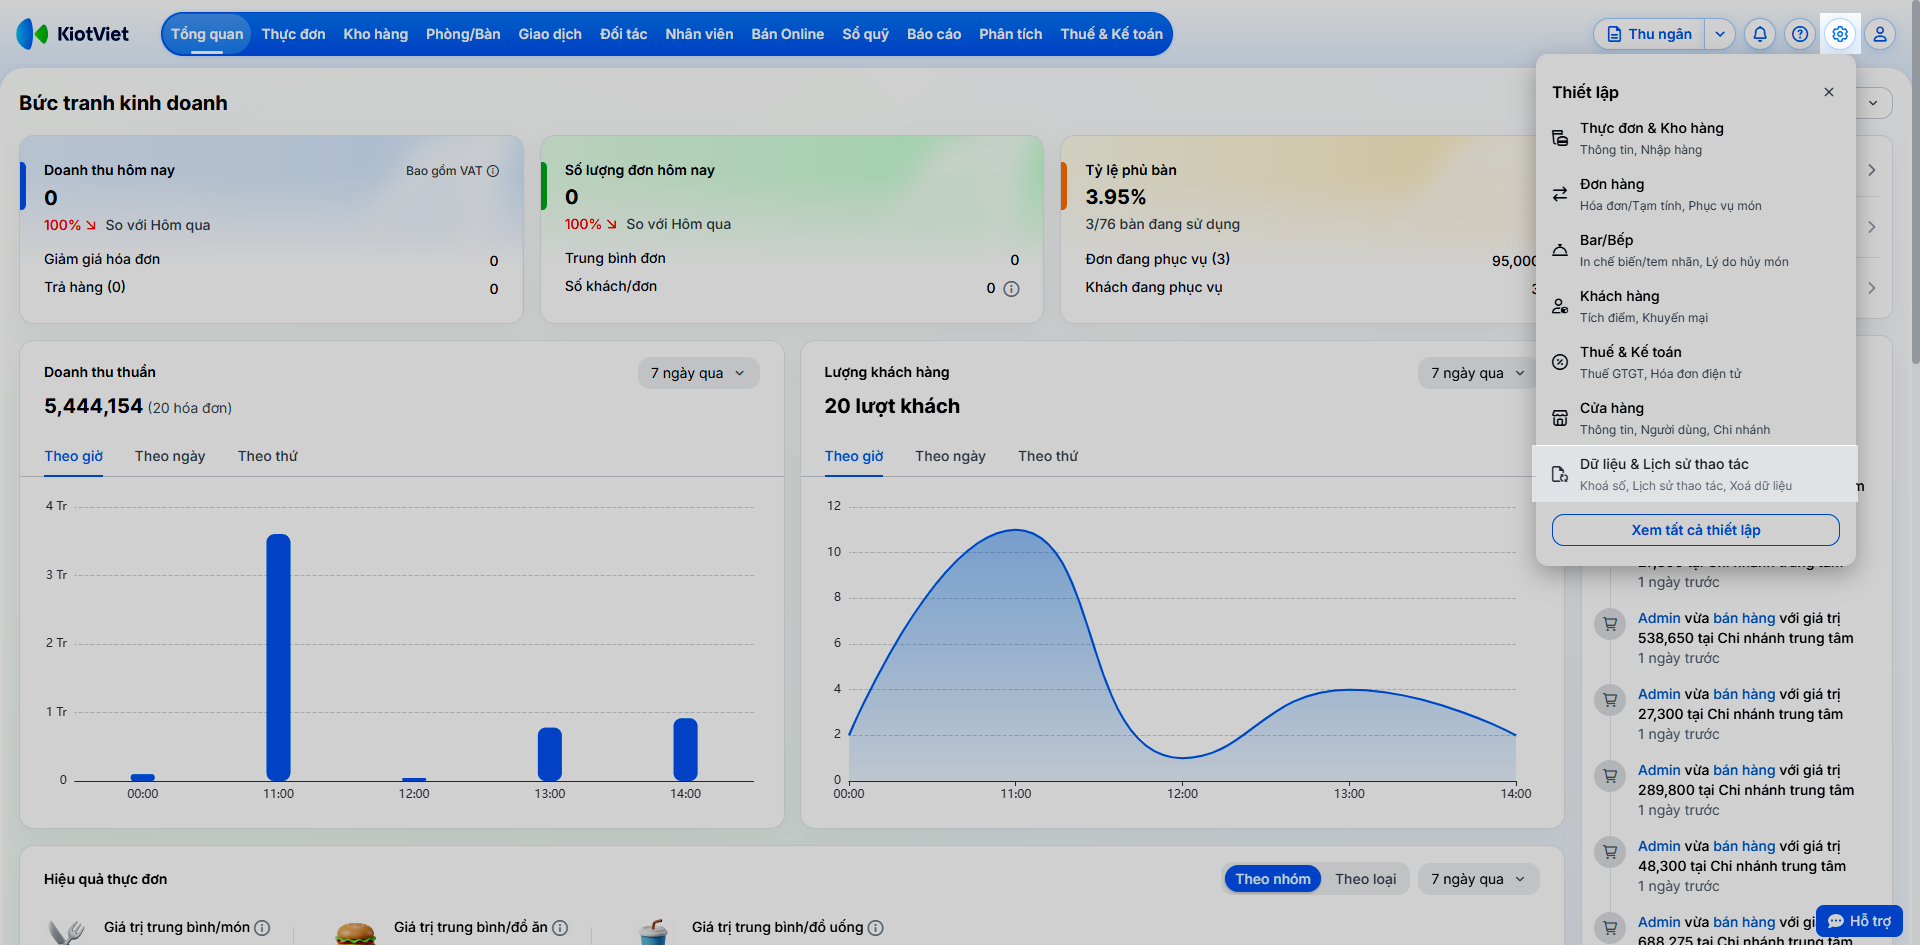This screenshot has height=945, width=1920.
Task: Open the Báo cáo menu
Action: click(934, 34)
